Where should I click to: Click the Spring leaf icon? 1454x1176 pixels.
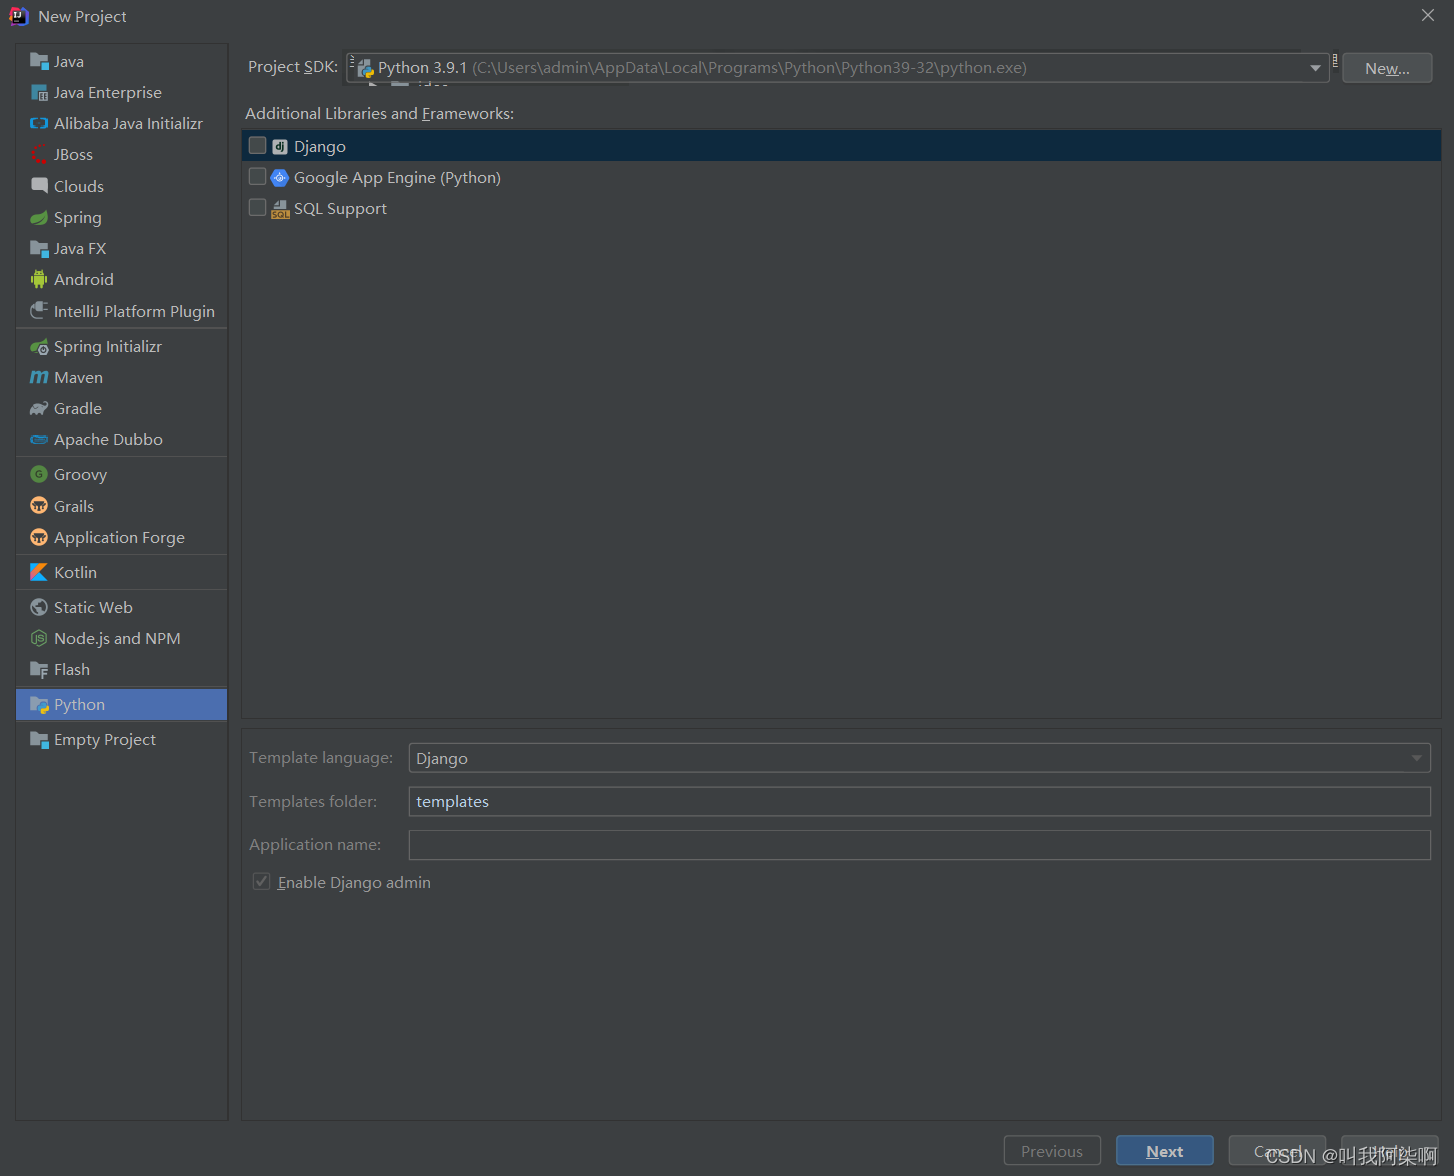(39, 217)
